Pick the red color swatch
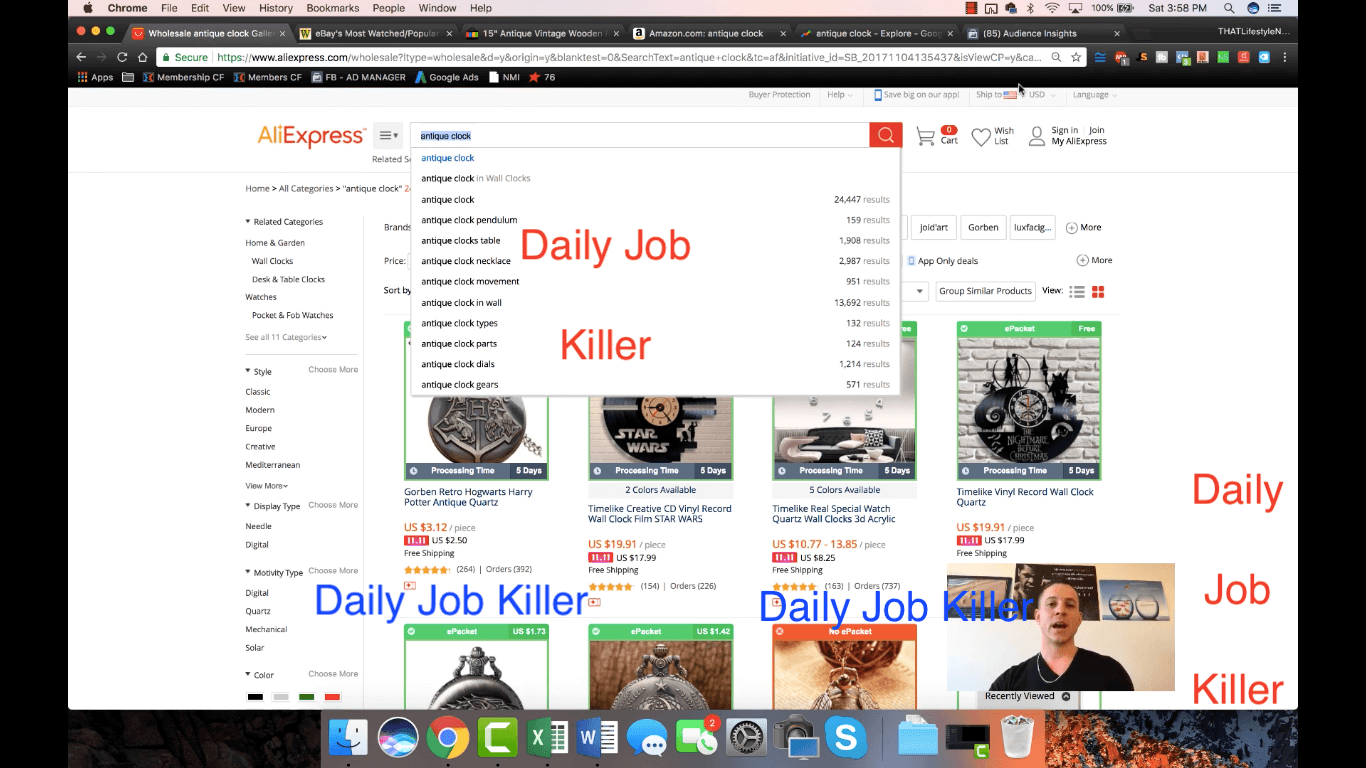Screen dimensions: 1366x768 click(332, 697)
